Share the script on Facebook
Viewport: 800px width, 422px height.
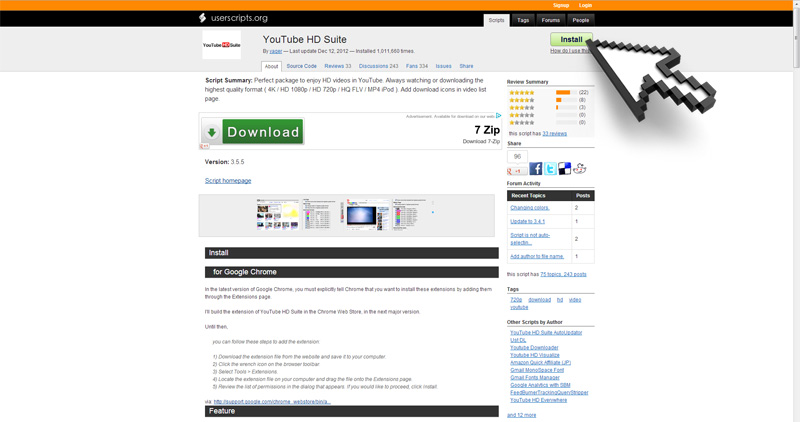point(536,169)
